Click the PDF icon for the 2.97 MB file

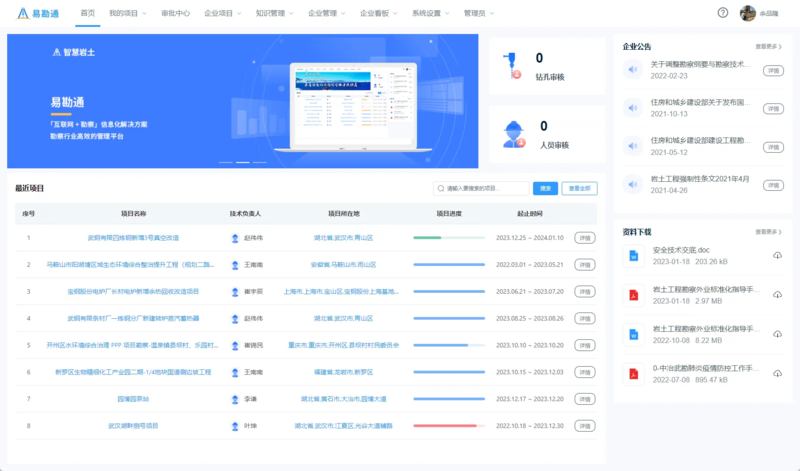click(x=634, y=295)
